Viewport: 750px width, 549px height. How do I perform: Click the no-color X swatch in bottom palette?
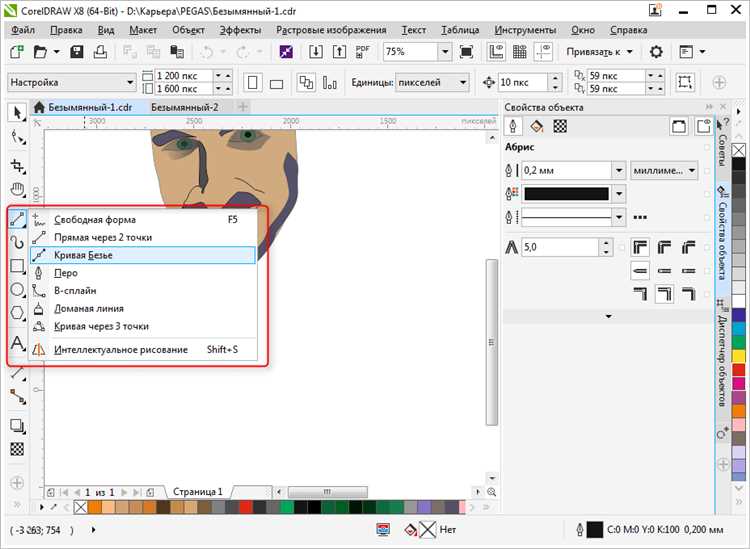(80, 506)
